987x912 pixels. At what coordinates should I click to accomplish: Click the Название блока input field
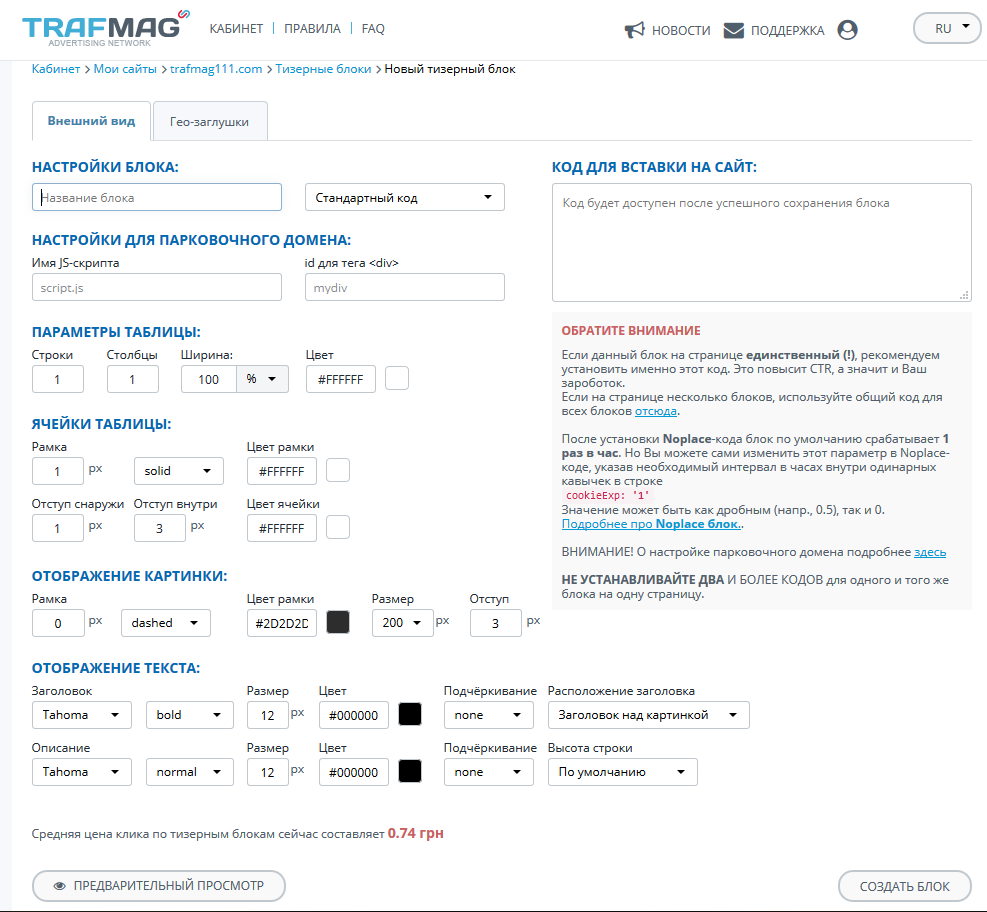tap(157, 198)
